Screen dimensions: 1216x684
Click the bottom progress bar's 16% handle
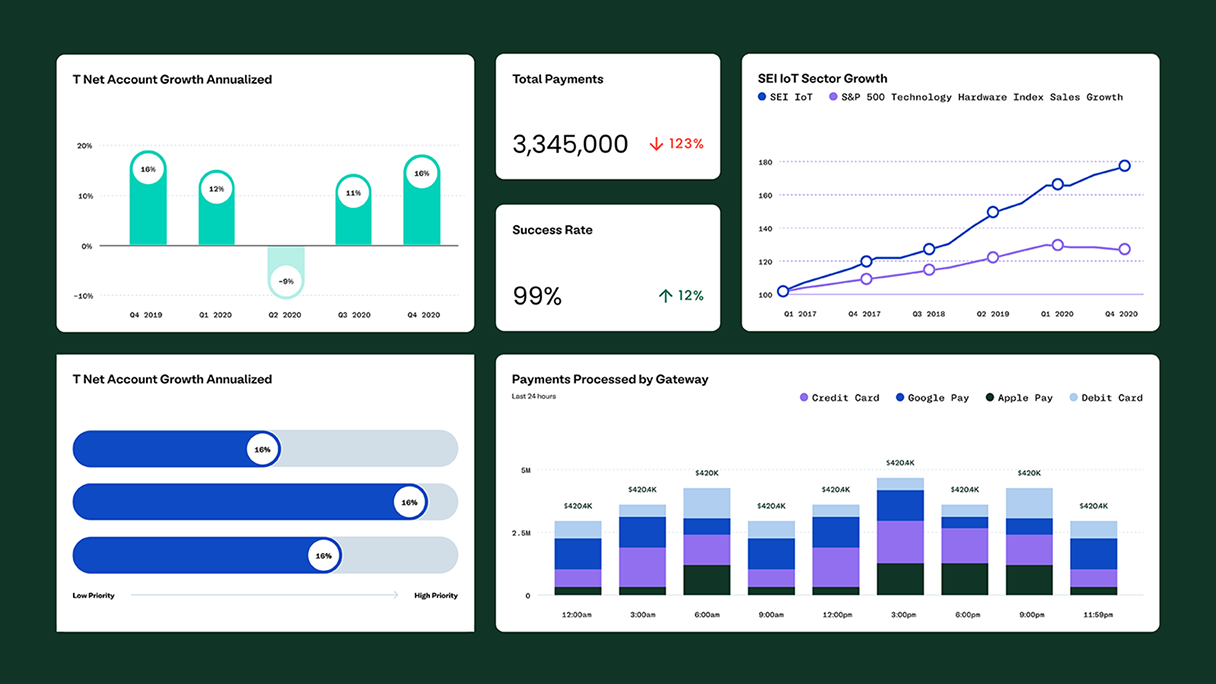[323, 555]
